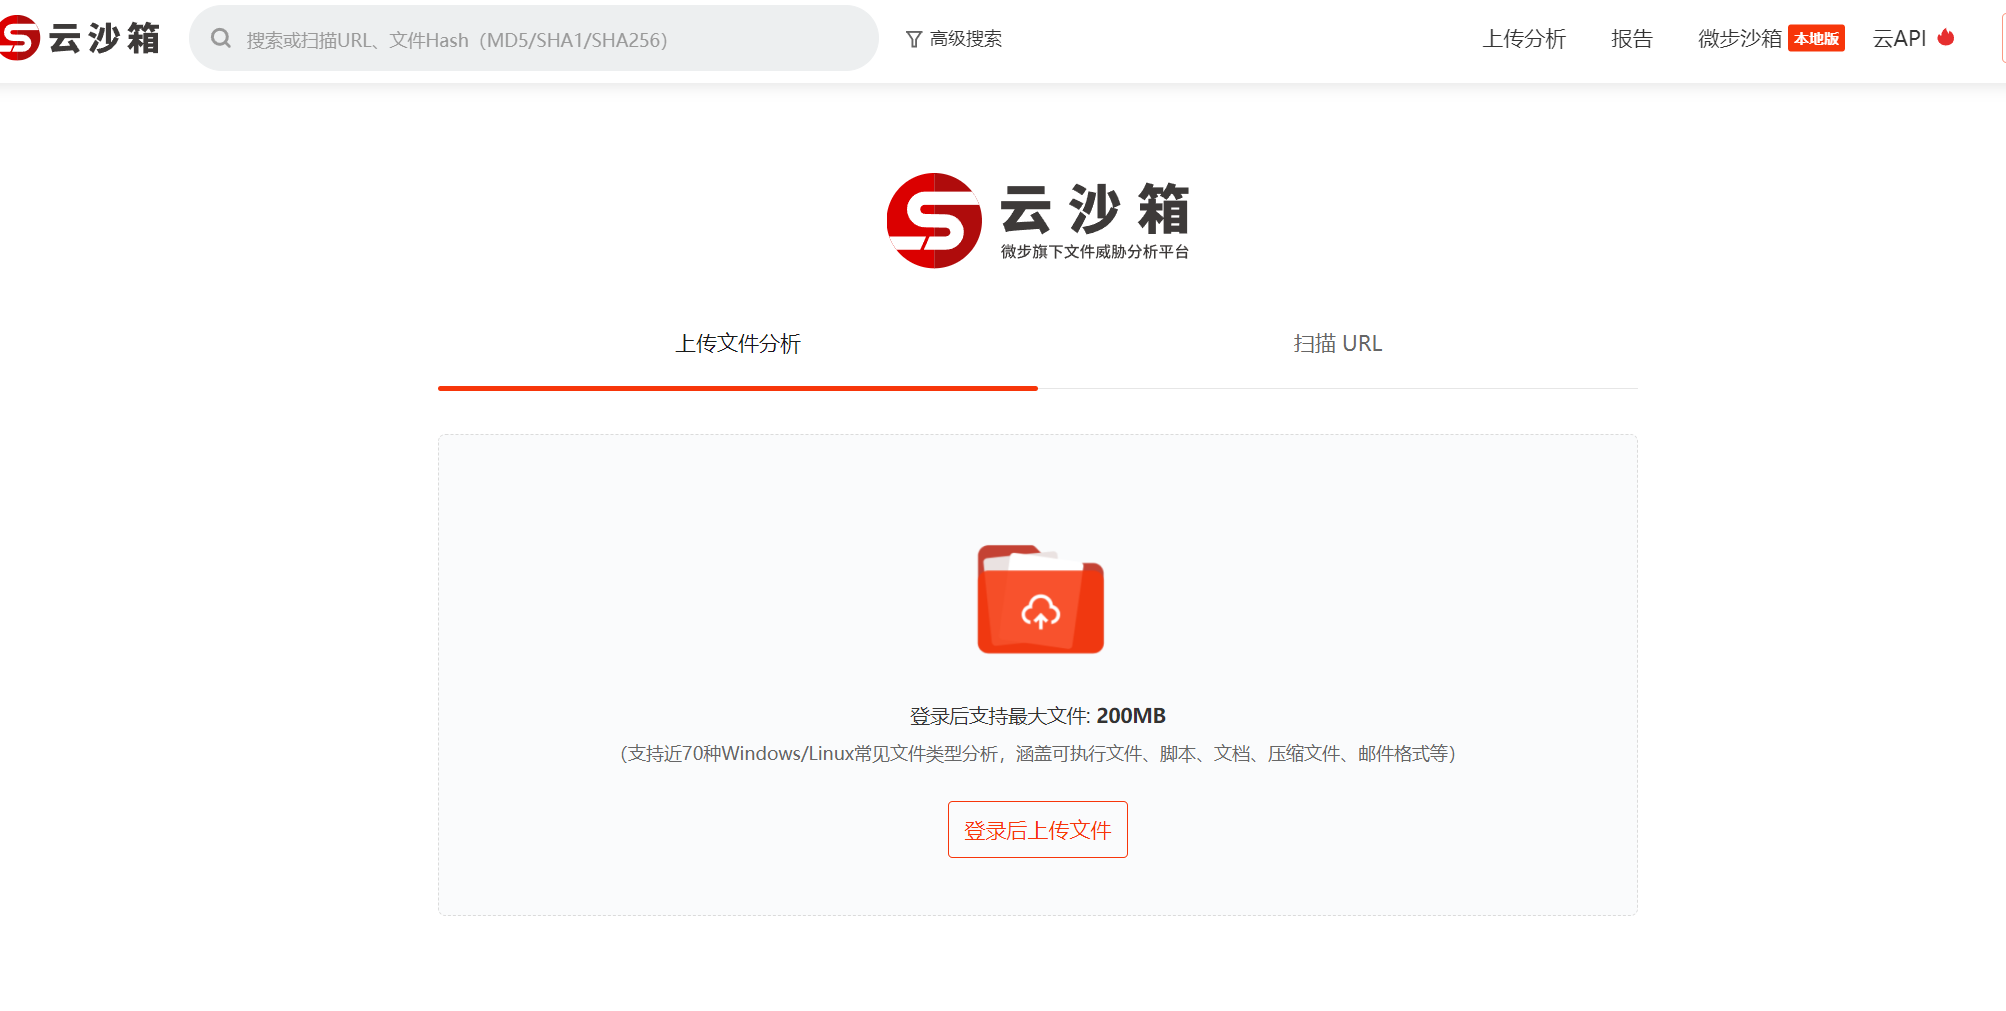
Task: Open the 报告 navigation item
Action: pyautogui.click(x=1632, y=38)
